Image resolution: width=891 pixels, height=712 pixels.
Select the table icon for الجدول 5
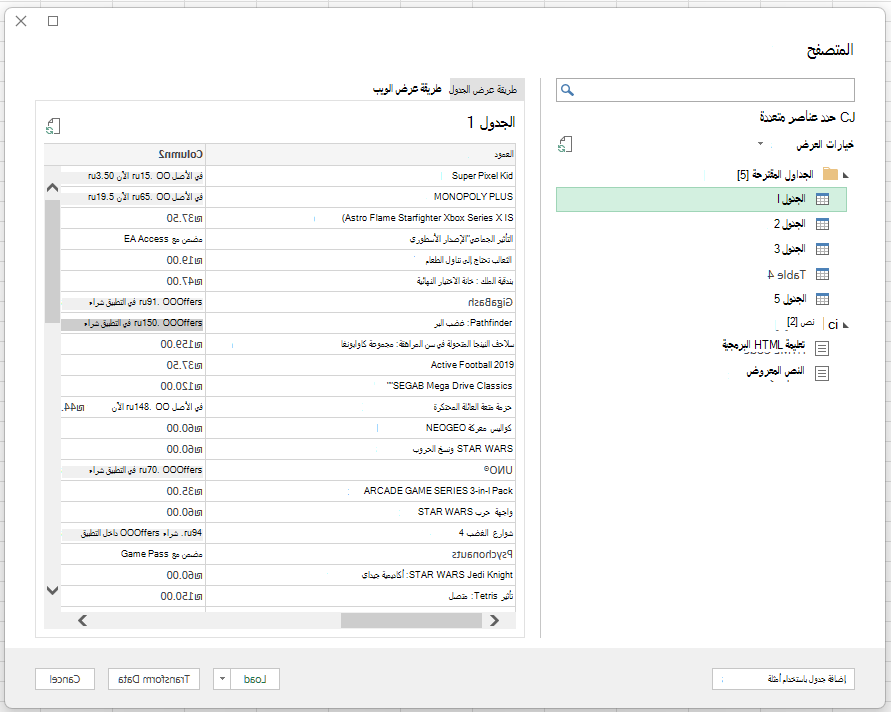(x=822, y=299)
